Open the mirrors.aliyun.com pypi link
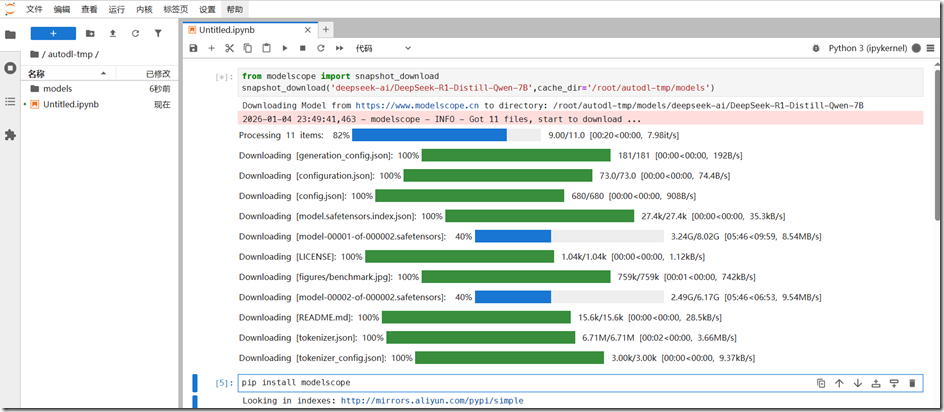The image size is (944, 412). [432, 401]
